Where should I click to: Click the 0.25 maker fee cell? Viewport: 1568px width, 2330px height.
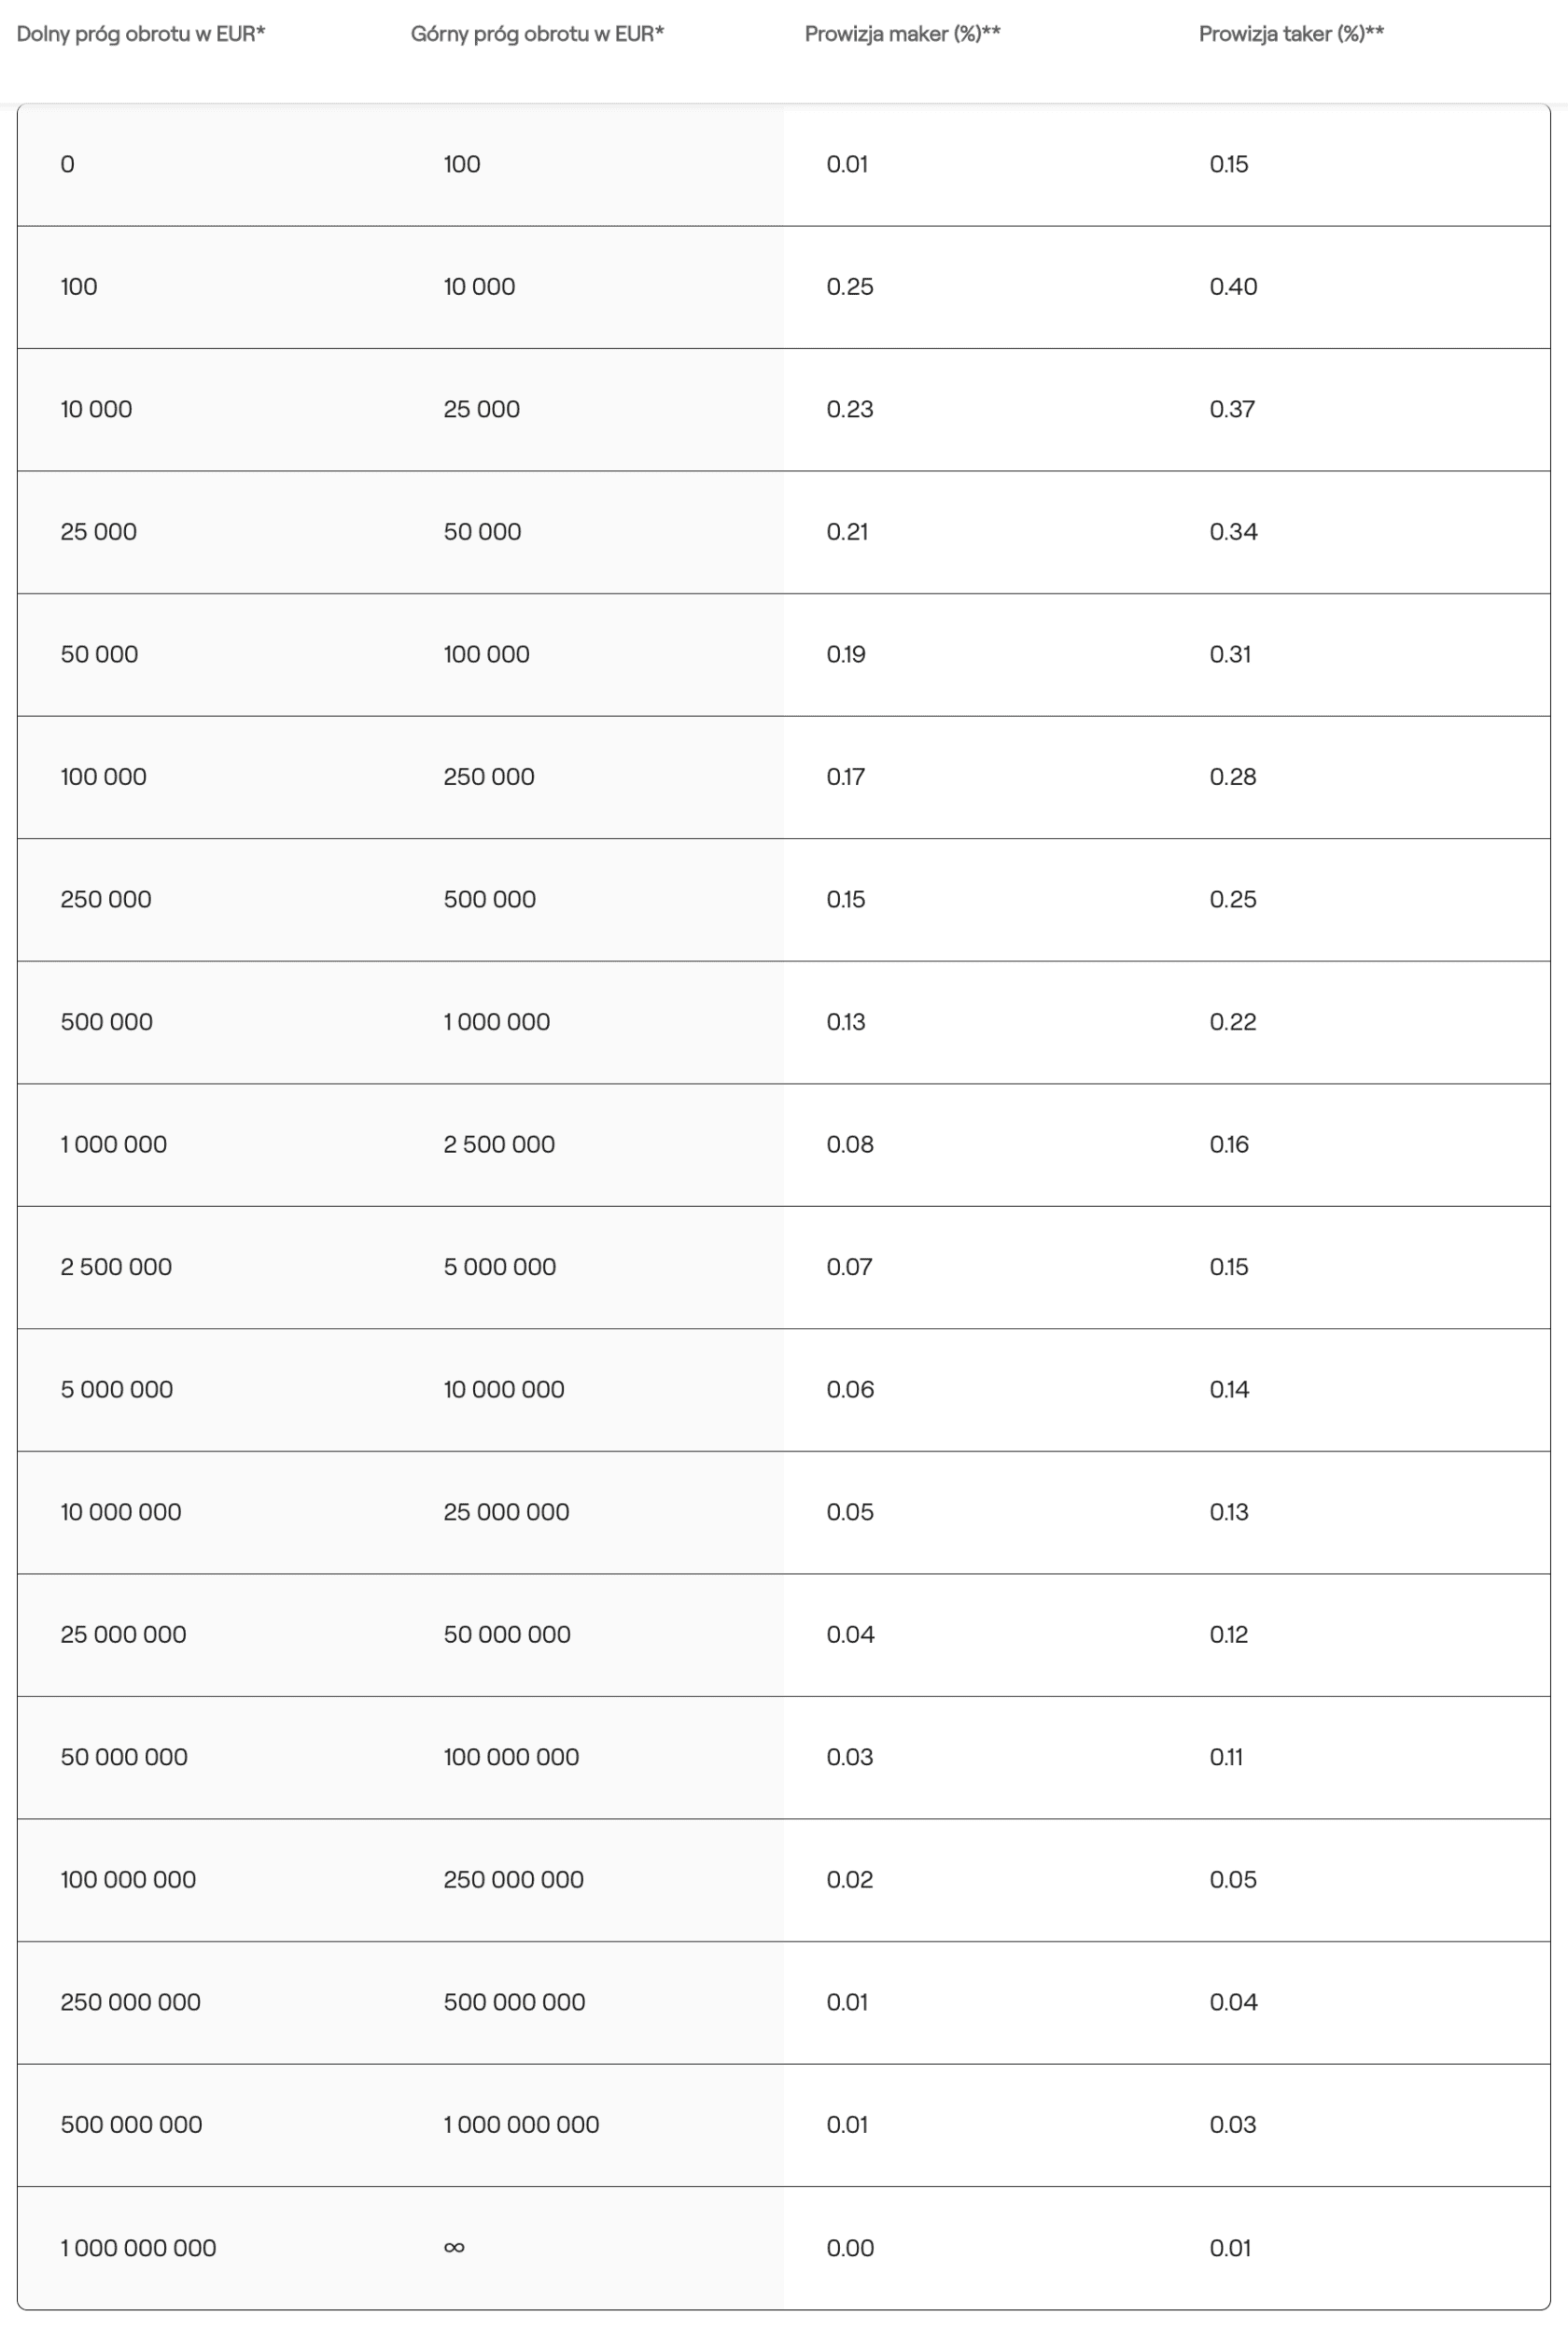(849, 287)
